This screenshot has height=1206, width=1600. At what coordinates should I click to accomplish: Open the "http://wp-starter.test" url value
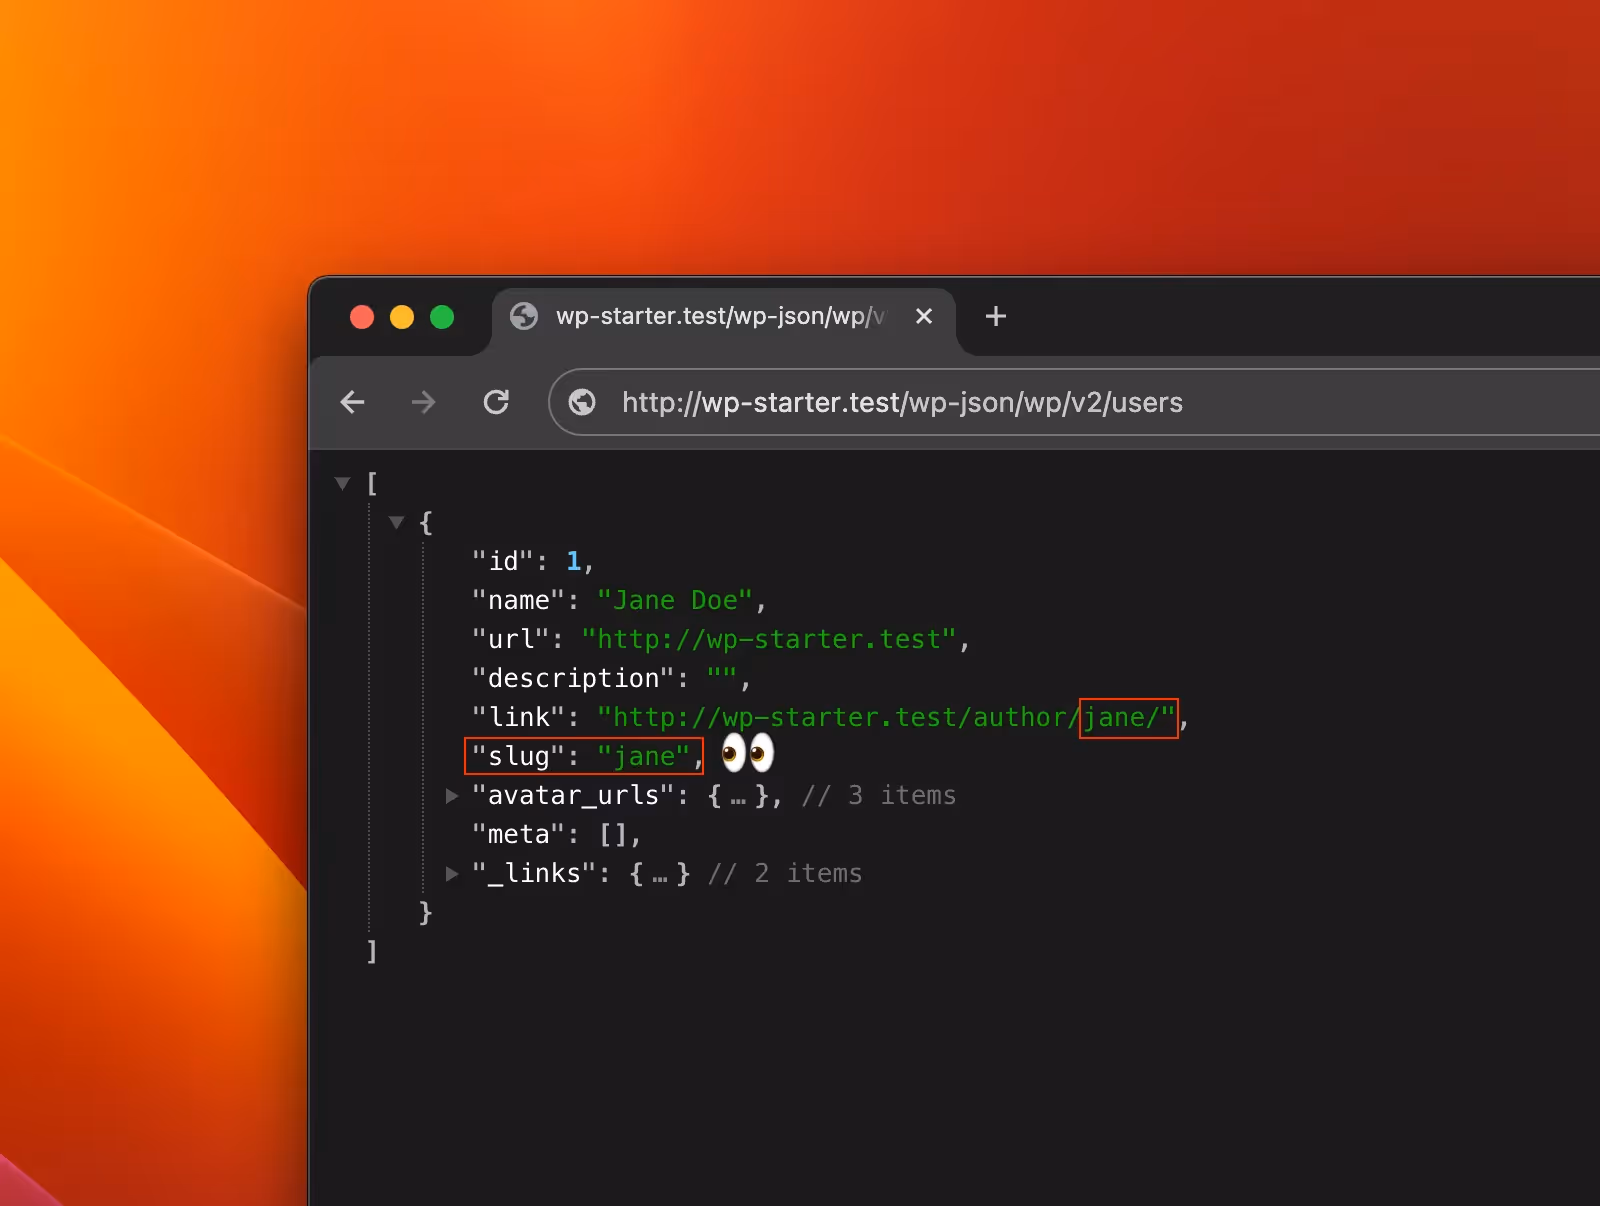point(770,639)
